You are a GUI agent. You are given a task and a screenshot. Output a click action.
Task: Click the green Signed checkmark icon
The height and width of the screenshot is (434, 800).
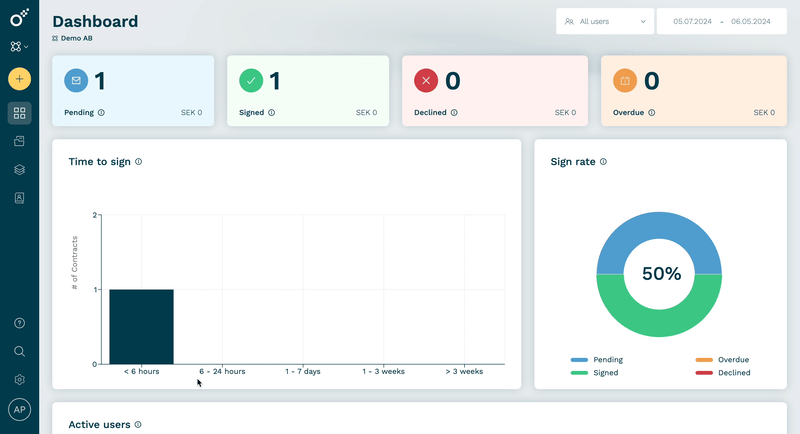pos(251,81)
